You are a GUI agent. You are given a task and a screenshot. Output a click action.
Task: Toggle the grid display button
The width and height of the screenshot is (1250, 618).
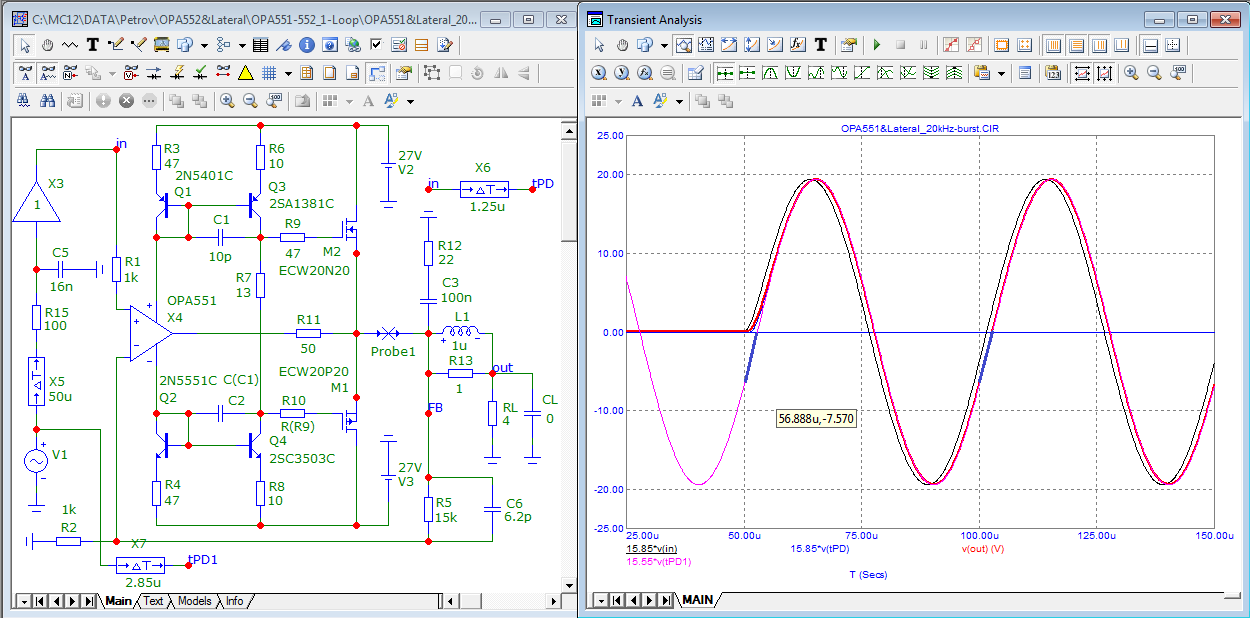[x=269, y=73]
